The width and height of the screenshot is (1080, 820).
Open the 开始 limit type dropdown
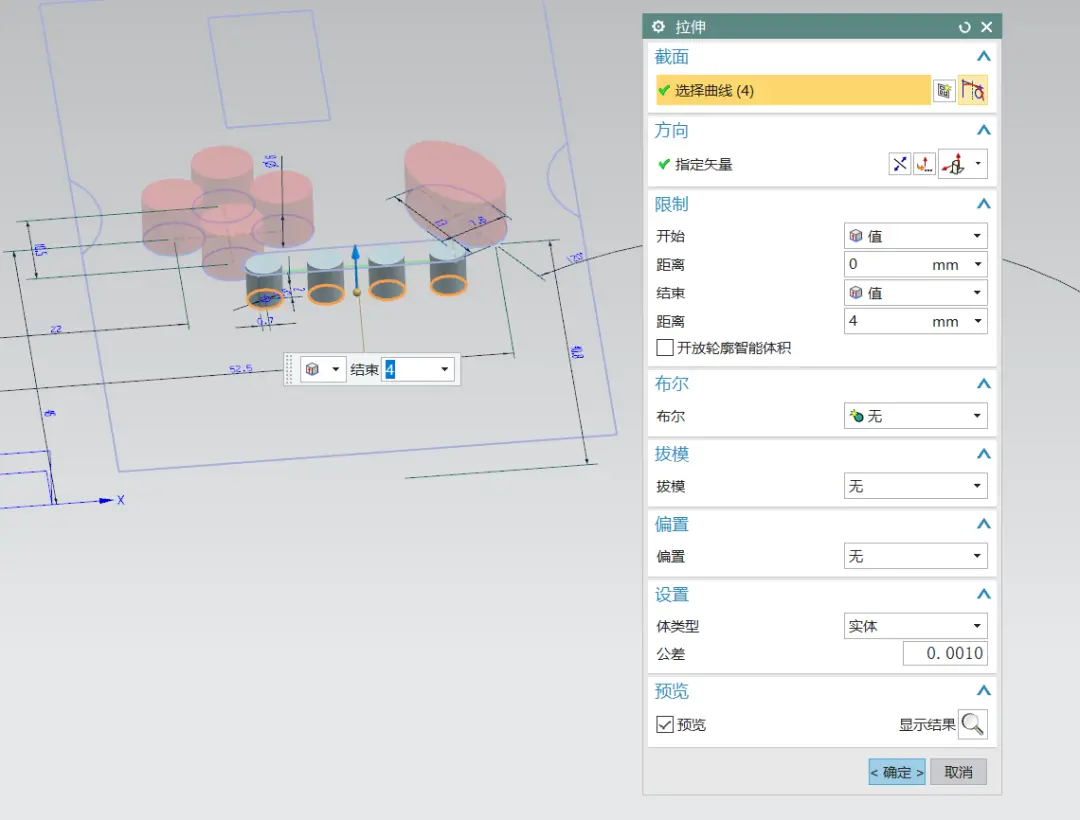[x=915, y=236]
